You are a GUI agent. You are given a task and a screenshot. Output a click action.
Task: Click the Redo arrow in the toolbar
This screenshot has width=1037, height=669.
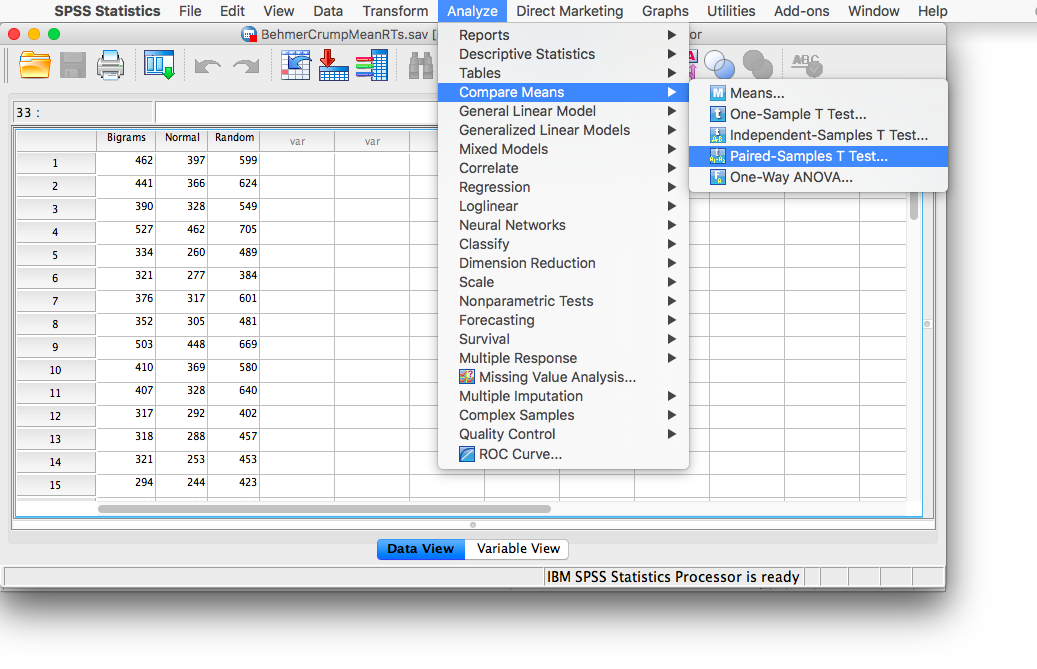246,66
